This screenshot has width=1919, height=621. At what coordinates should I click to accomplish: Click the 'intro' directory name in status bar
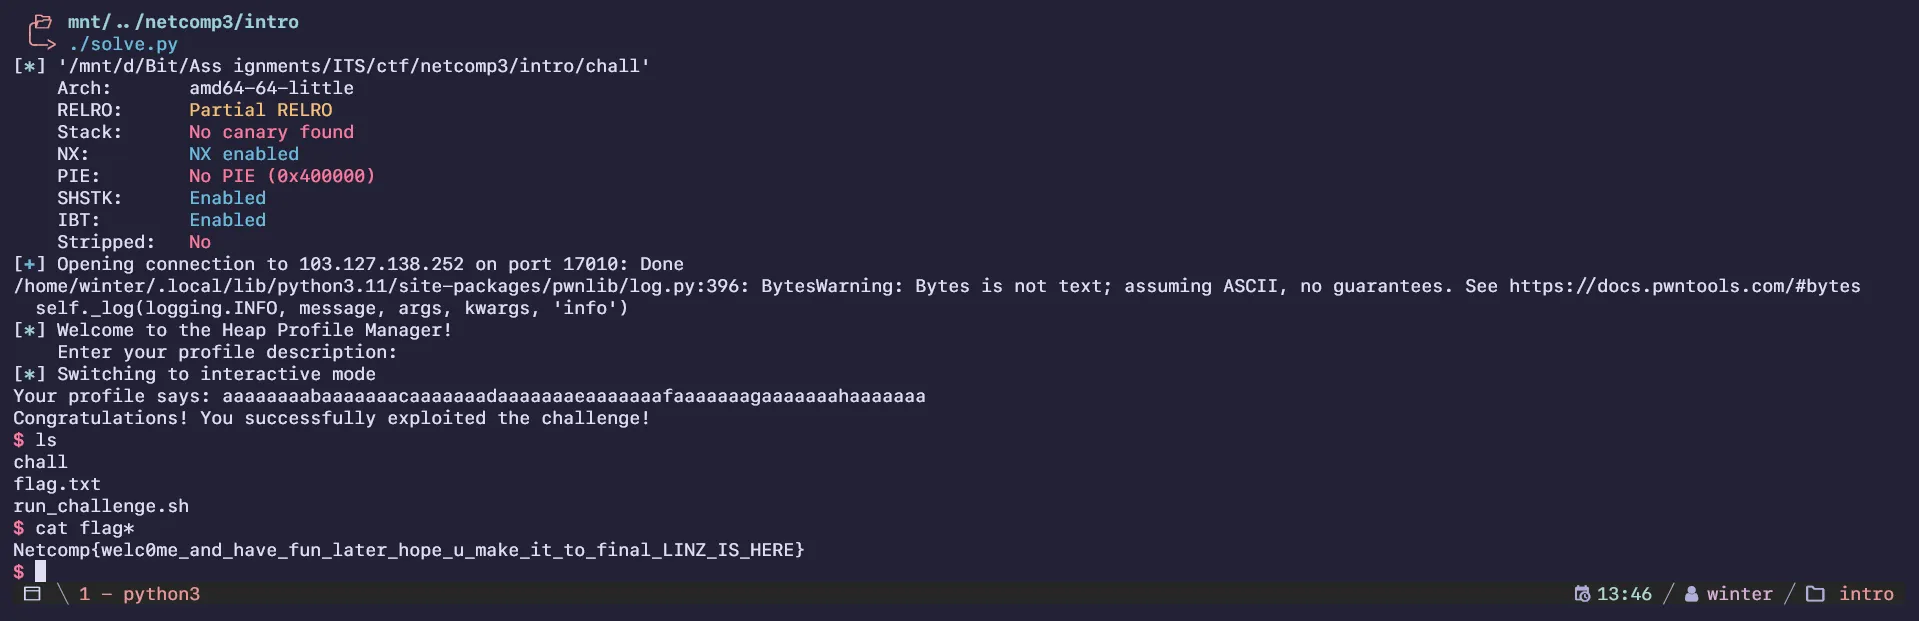(x=1866, y=594)
